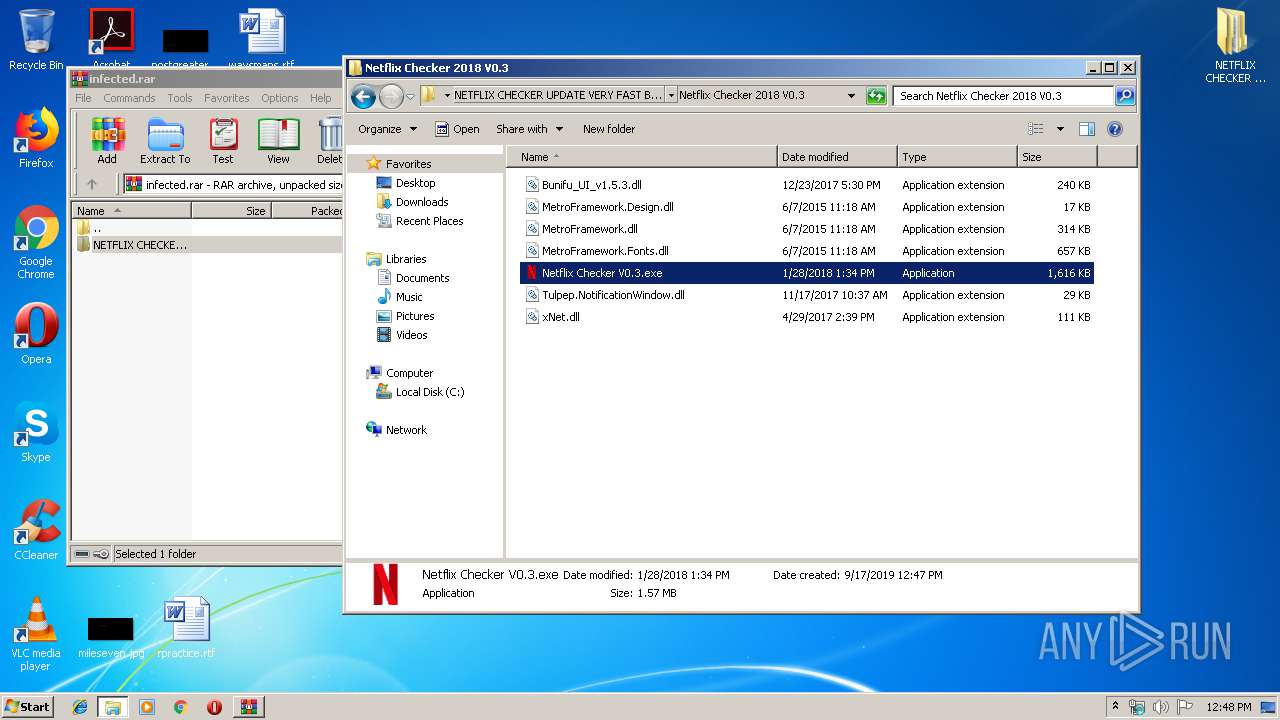Screen dimensions: 1280x720
Task: Select Bunifu_UI_v1.5.3.dll file
Action: coord(807,185)
